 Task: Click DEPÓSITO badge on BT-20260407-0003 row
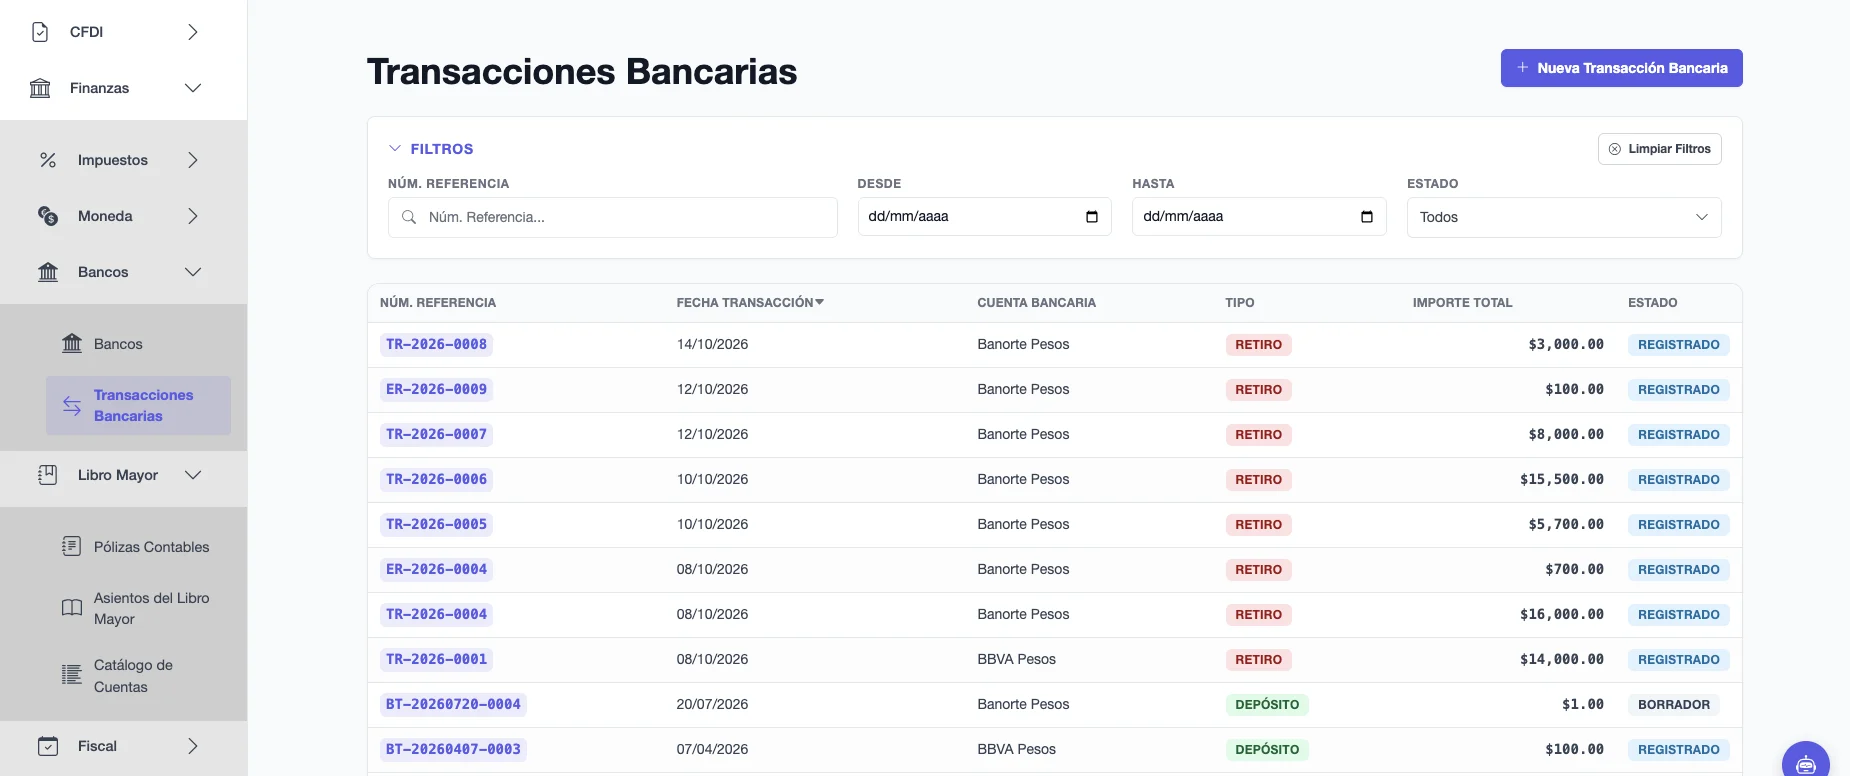[1267, 750]
